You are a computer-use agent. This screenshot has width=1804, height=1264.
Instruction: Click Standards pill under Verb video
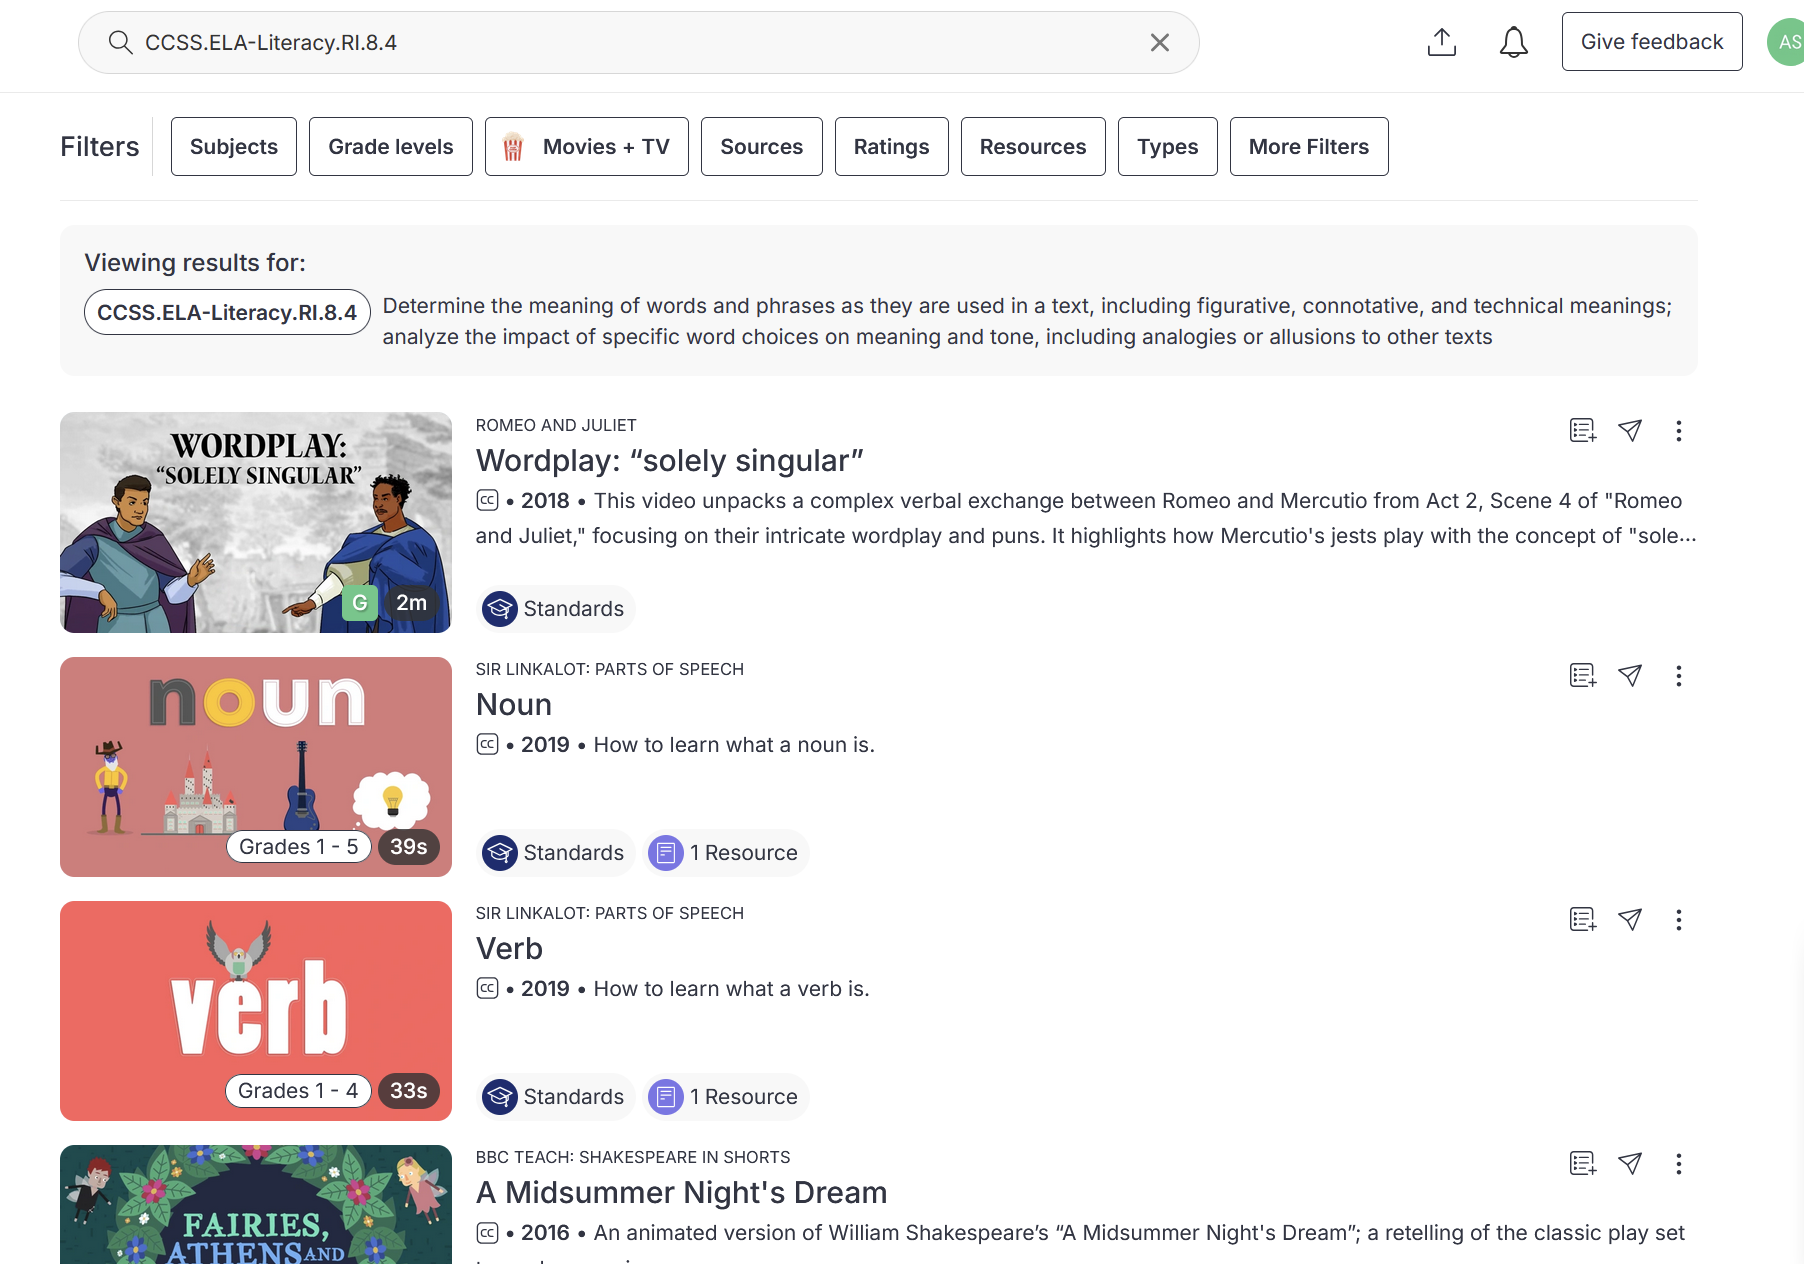click(x=555, y=1096)
